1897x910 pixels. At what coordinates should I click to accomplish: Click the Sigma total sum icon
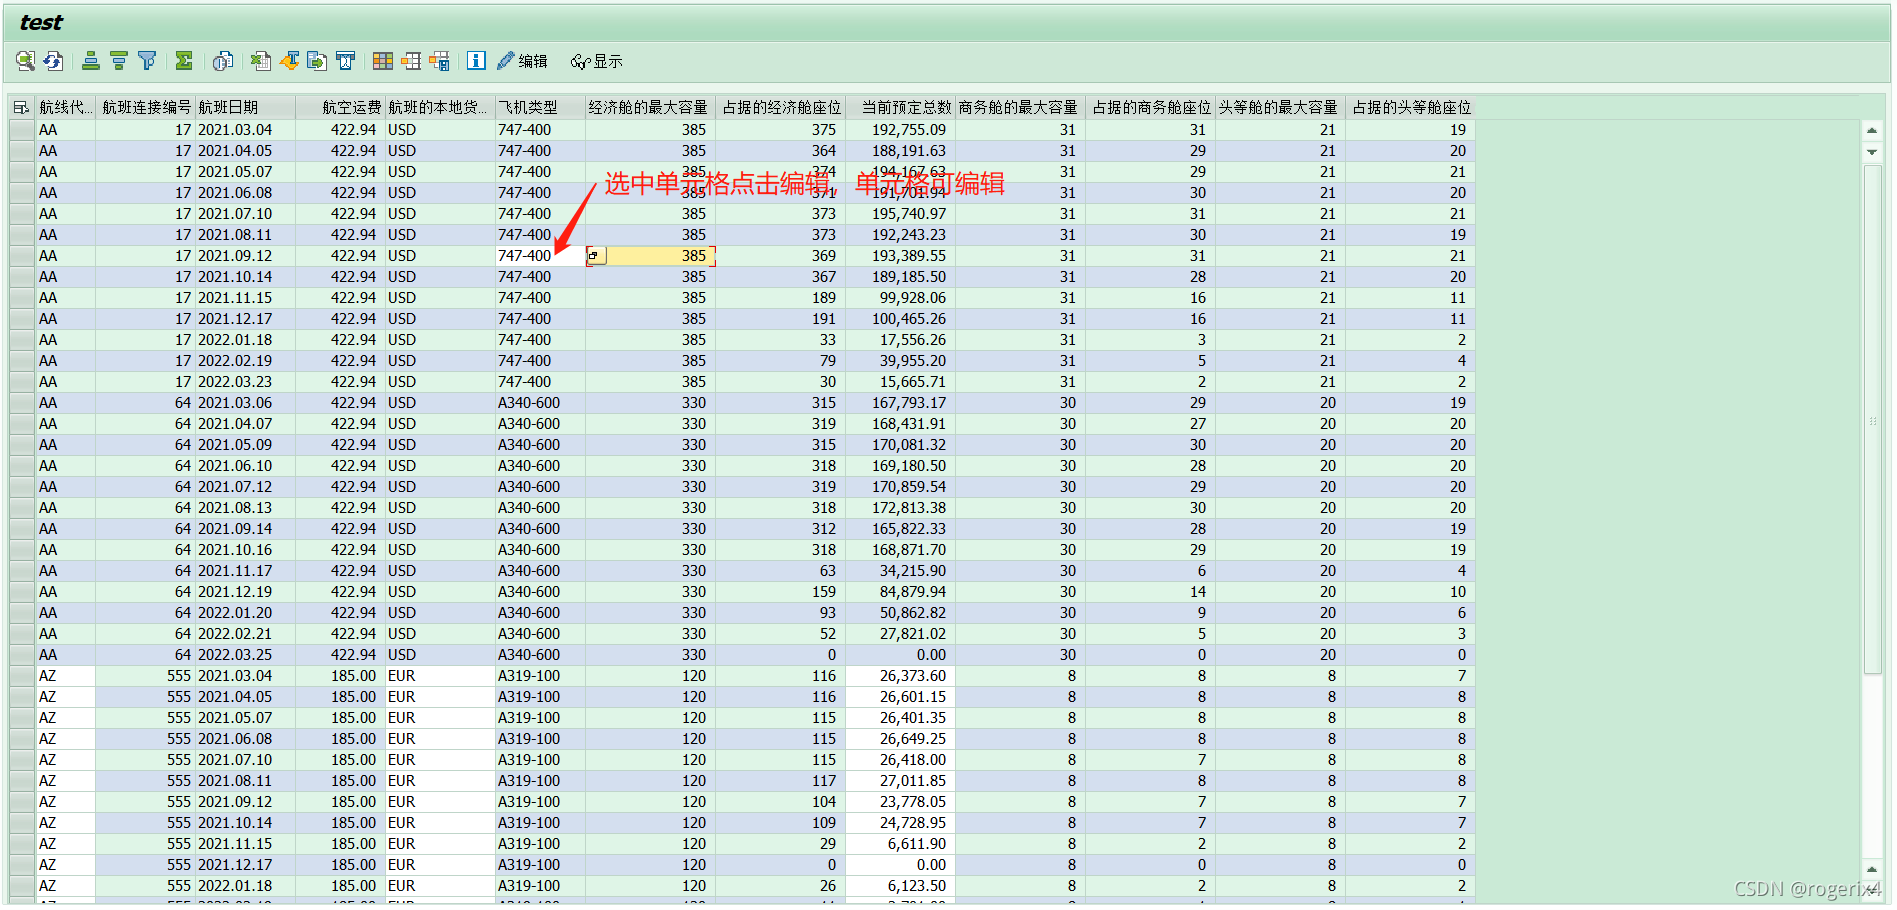pos(184,61)
